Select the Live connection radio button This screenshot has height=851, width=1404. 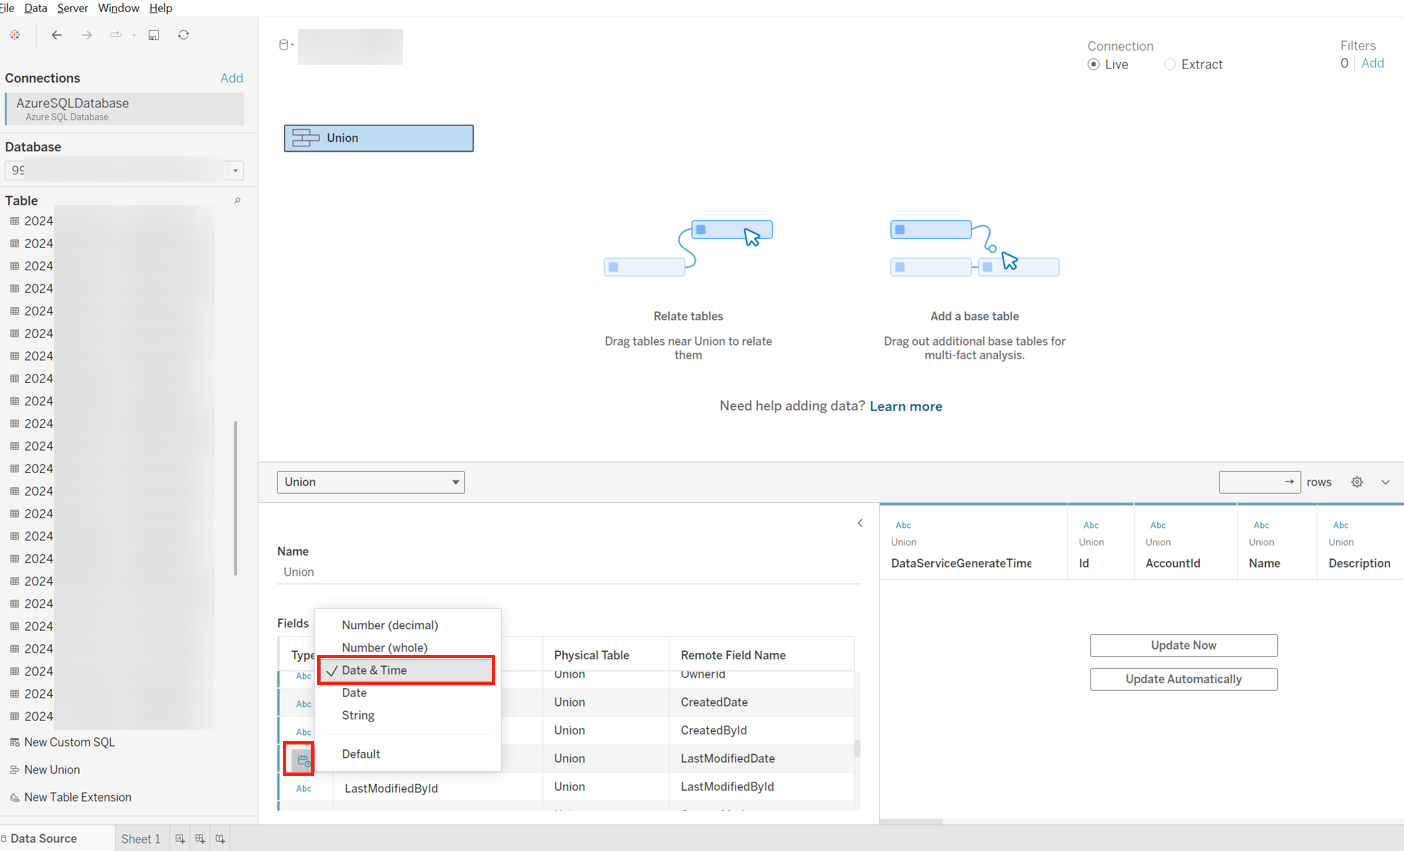click(x=1093, y=63)
